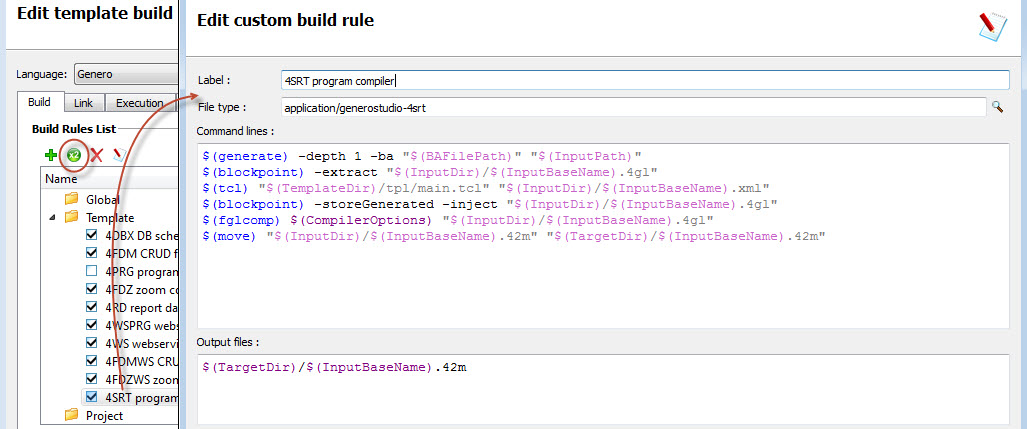Click the Project folder icon
The width and height of the screenshot is (1027, 429).
[71, 415]
